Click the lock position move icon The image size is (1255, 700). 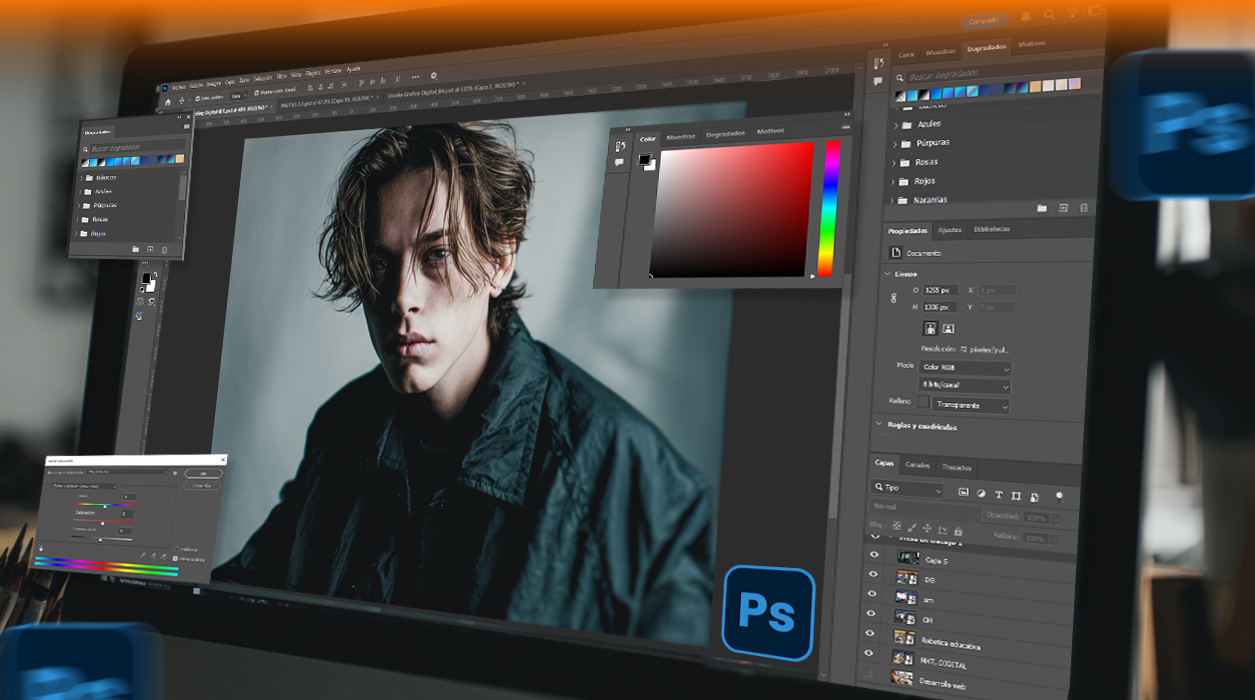[x=927, y=528]
